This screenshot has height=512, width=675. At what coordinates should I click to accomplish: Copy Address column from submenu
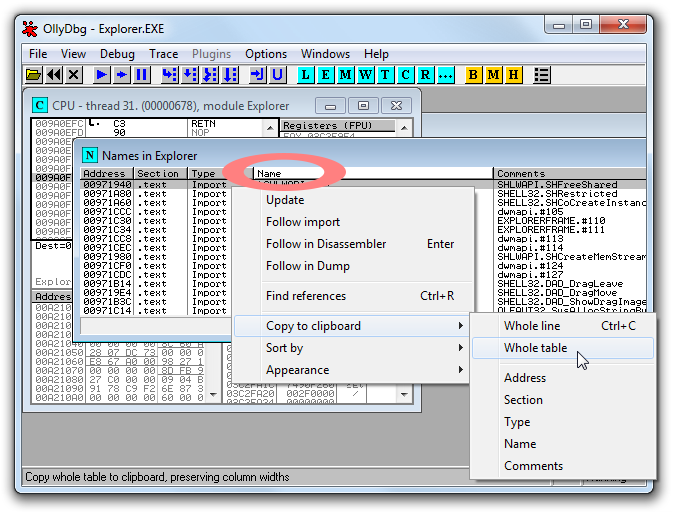(563, 378)
